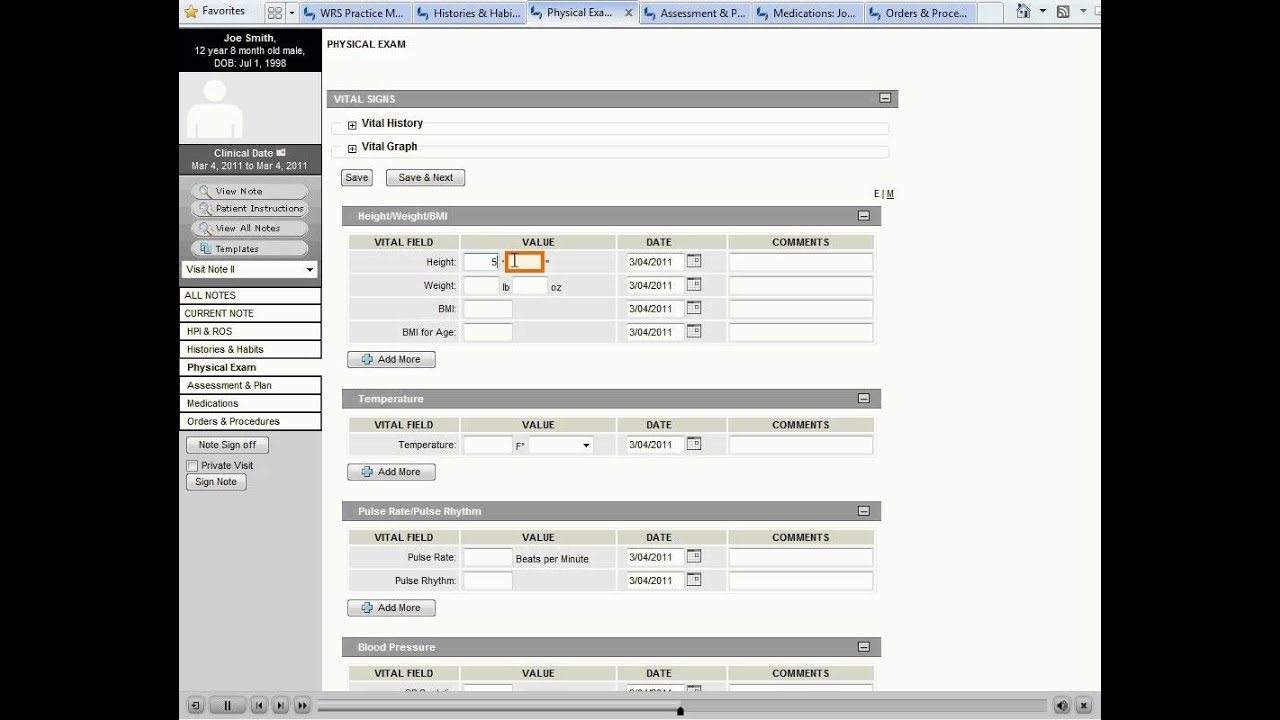Go to HPI & ROS section
This screenshot has width=1280, height=720.
[251, 331]
